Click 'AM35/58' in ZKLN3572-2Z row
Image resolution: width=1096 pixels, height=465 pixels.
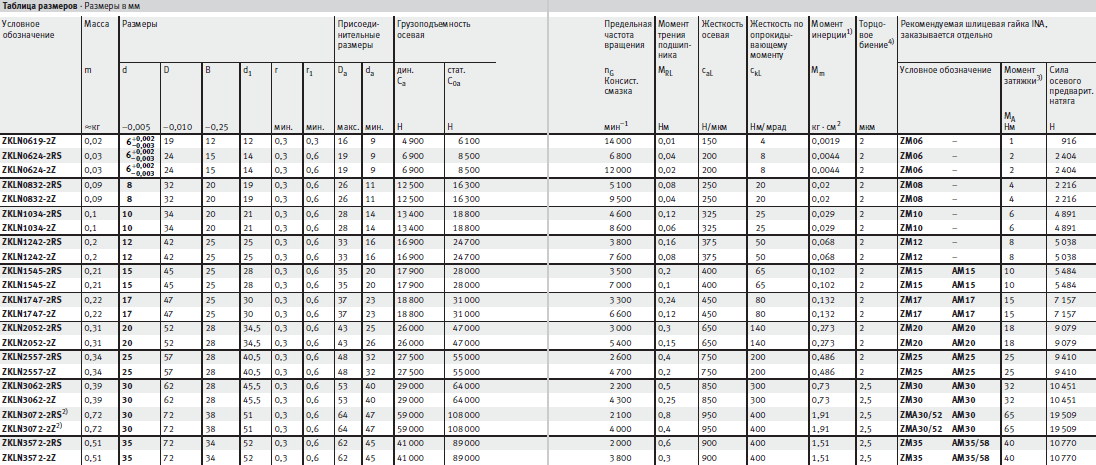(971, 459)
